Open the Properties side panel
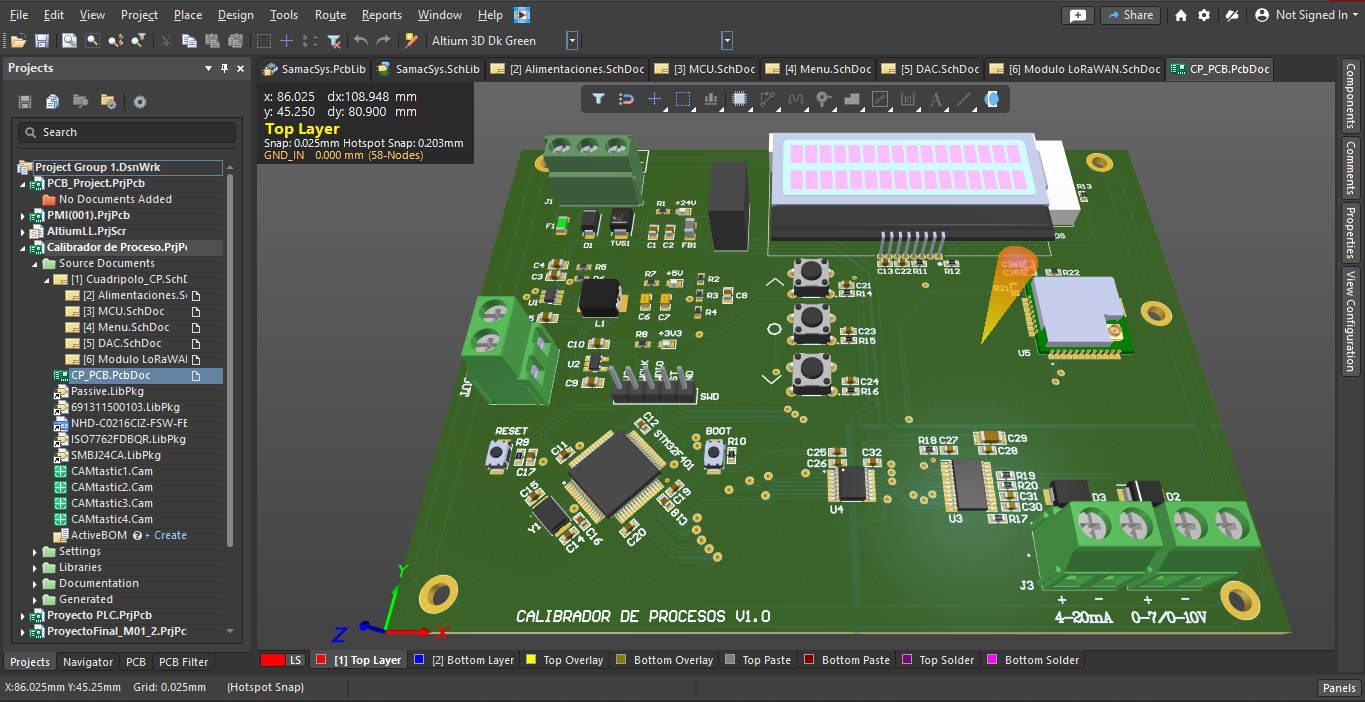 point(1350,232)
